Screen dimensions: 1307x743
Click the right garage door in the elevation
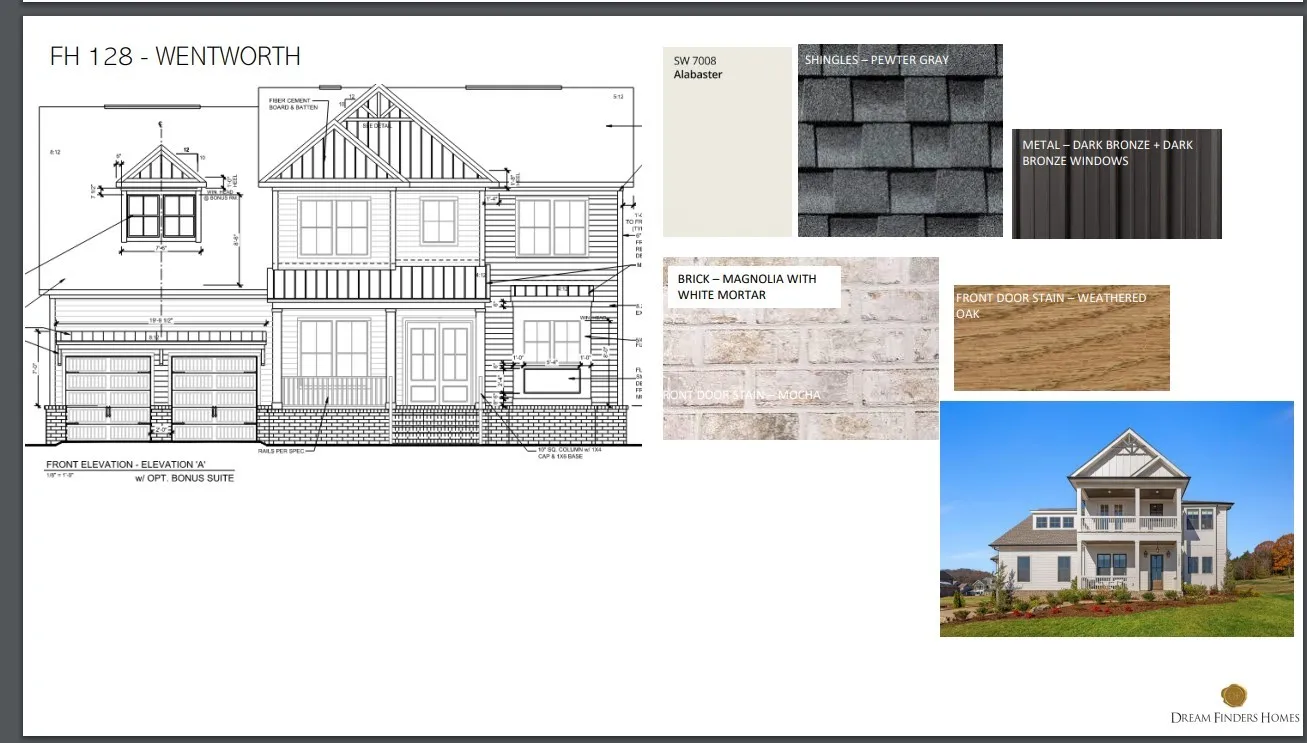tap(214, 397)
